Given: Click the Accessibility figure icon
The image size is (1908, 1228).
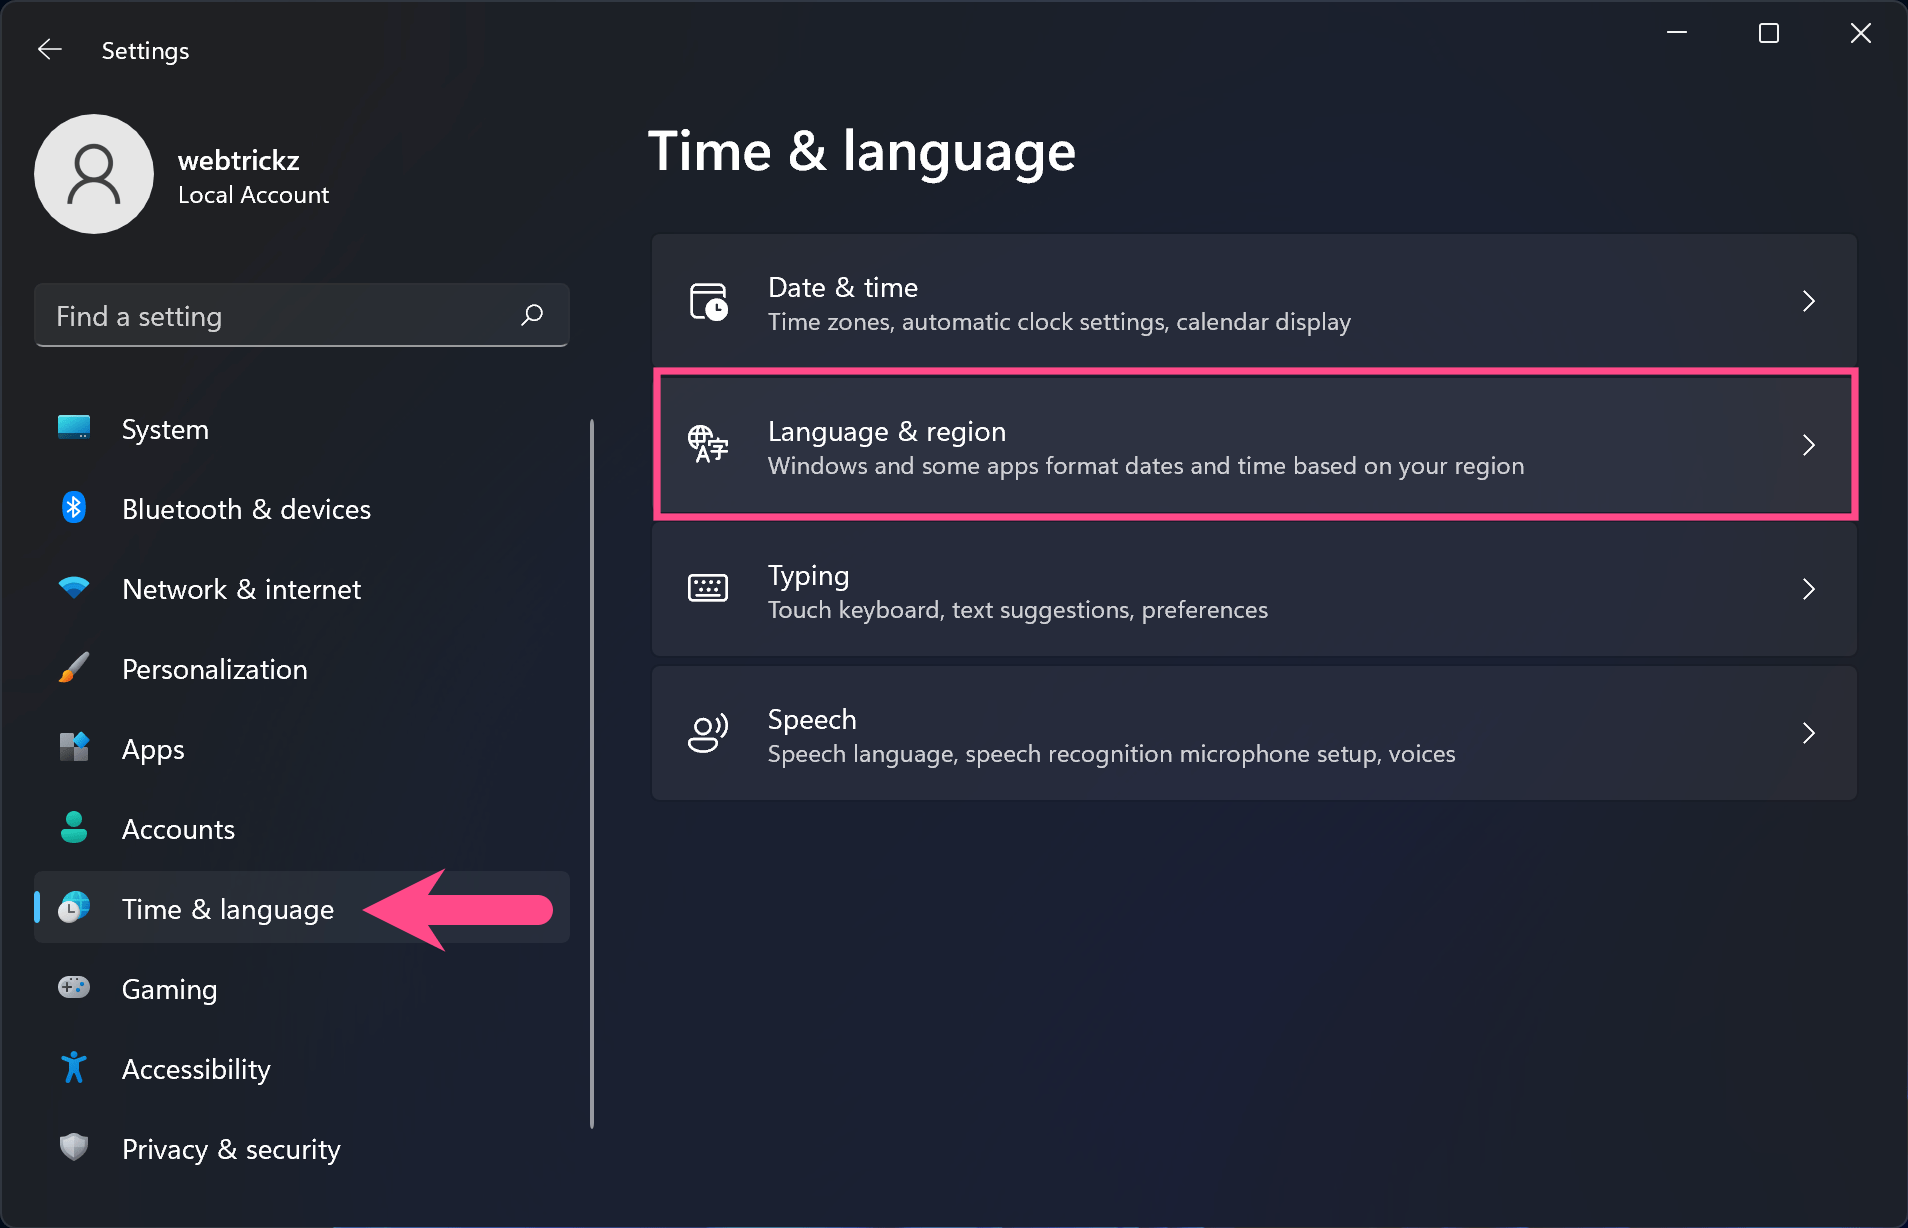Looking at the screenshot, I should tap(74, 1068).
